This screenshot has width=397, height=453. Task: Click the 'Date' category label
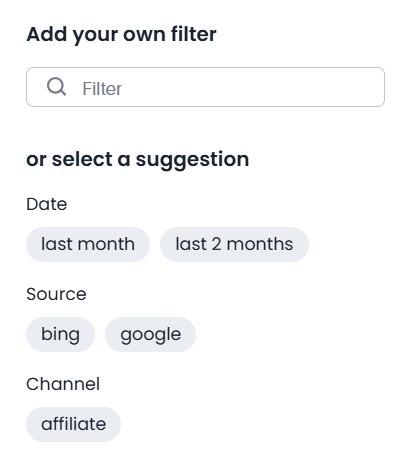pos(47,204)
